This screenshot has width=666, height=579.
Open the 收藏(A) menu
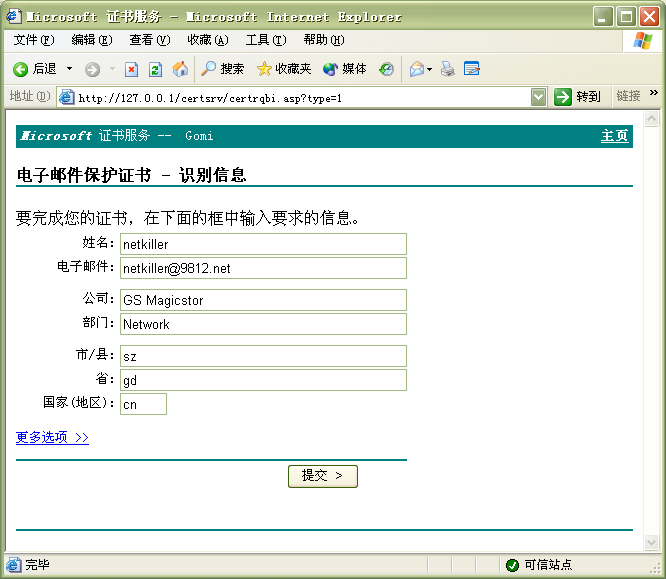pos(208,40)
